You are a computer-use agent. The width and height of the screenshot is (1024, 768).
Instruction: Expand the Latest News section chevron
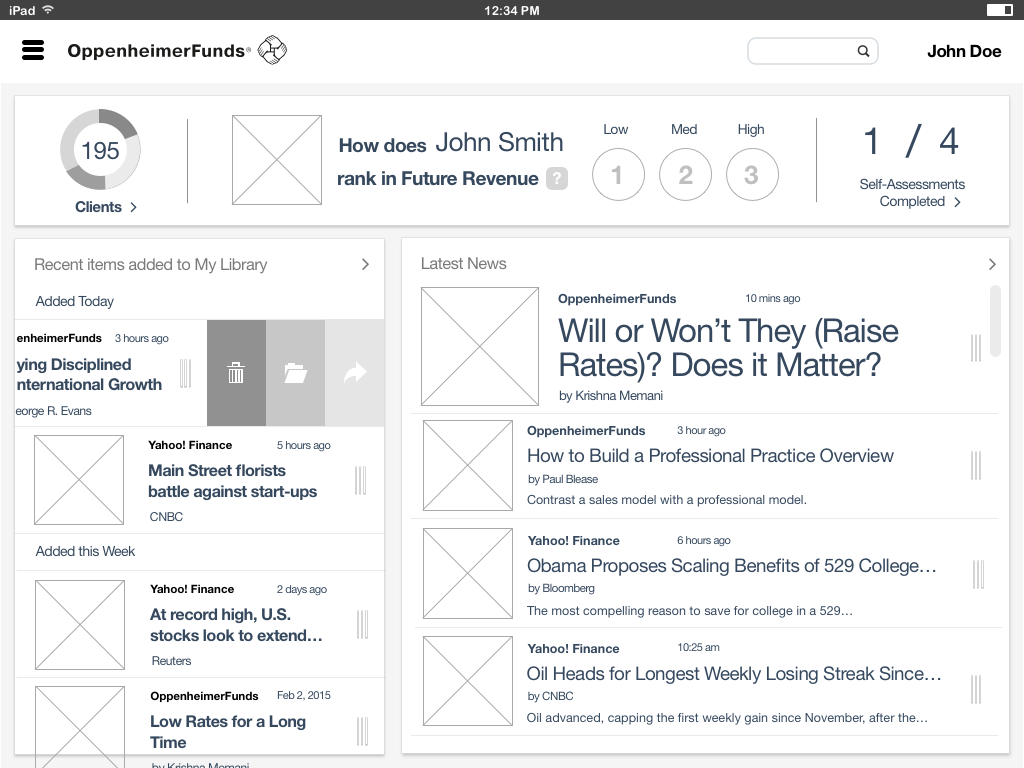992,264
